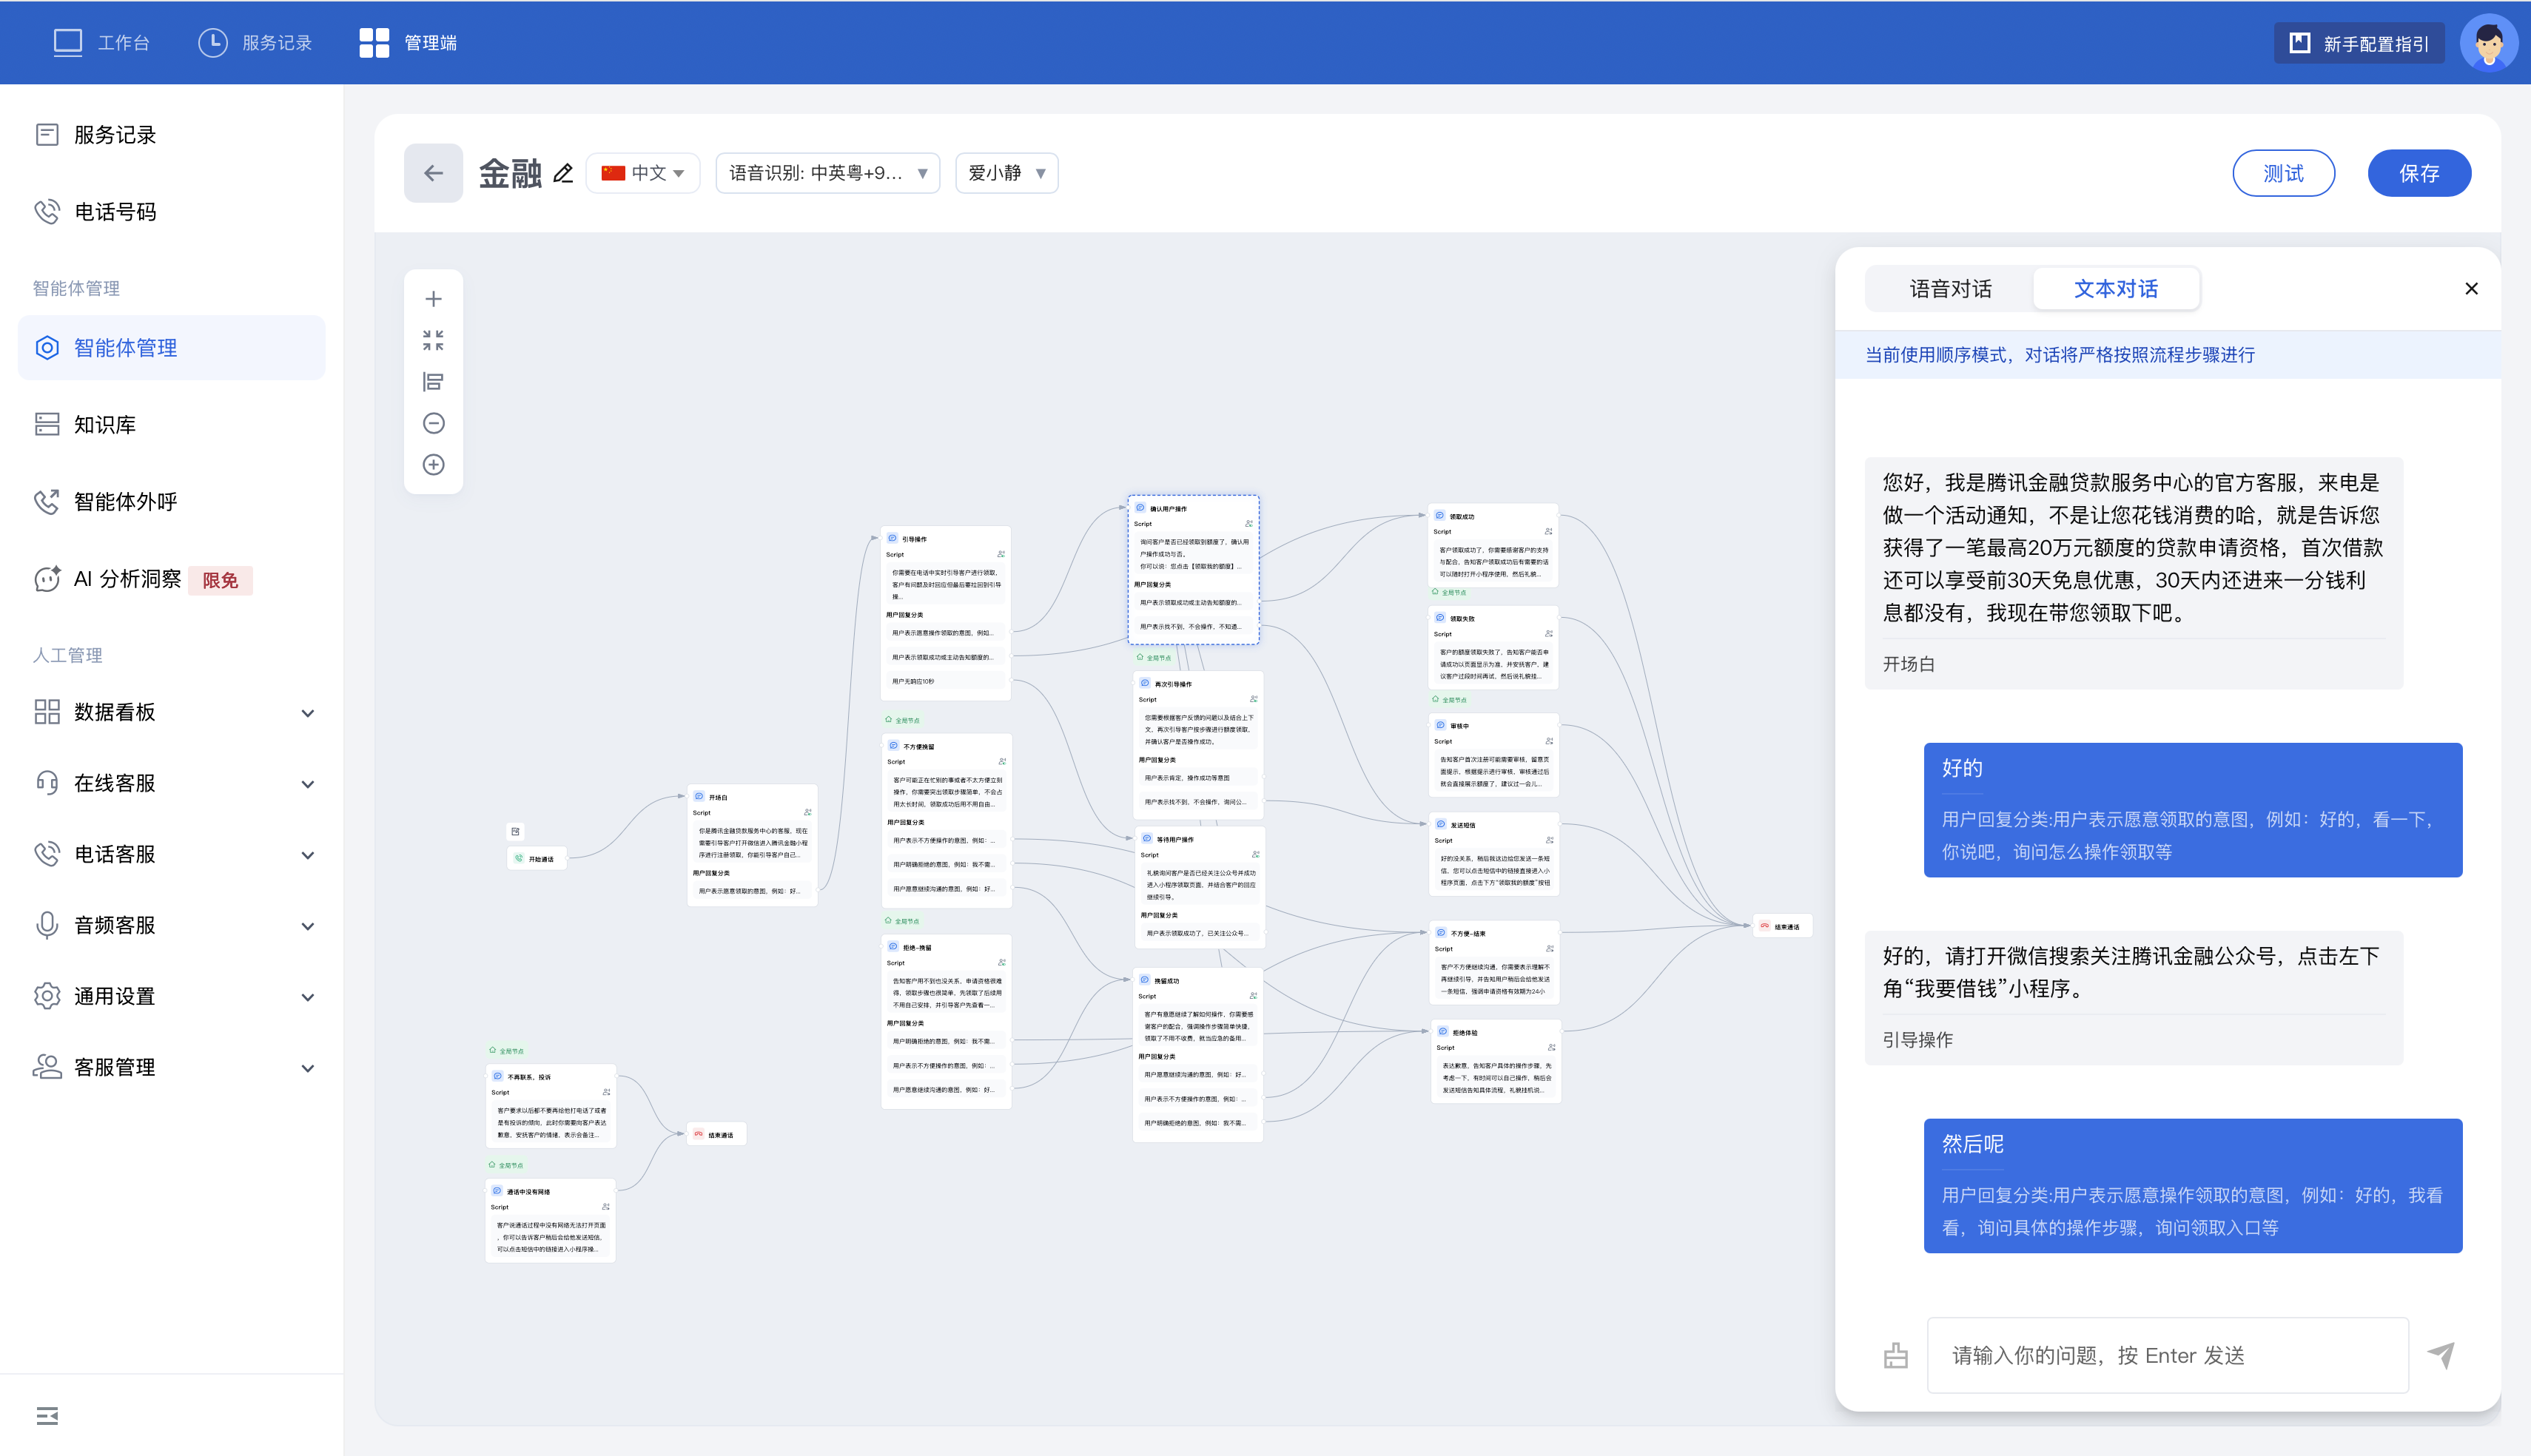Select the 开始通话 start node

click(537, 858)
